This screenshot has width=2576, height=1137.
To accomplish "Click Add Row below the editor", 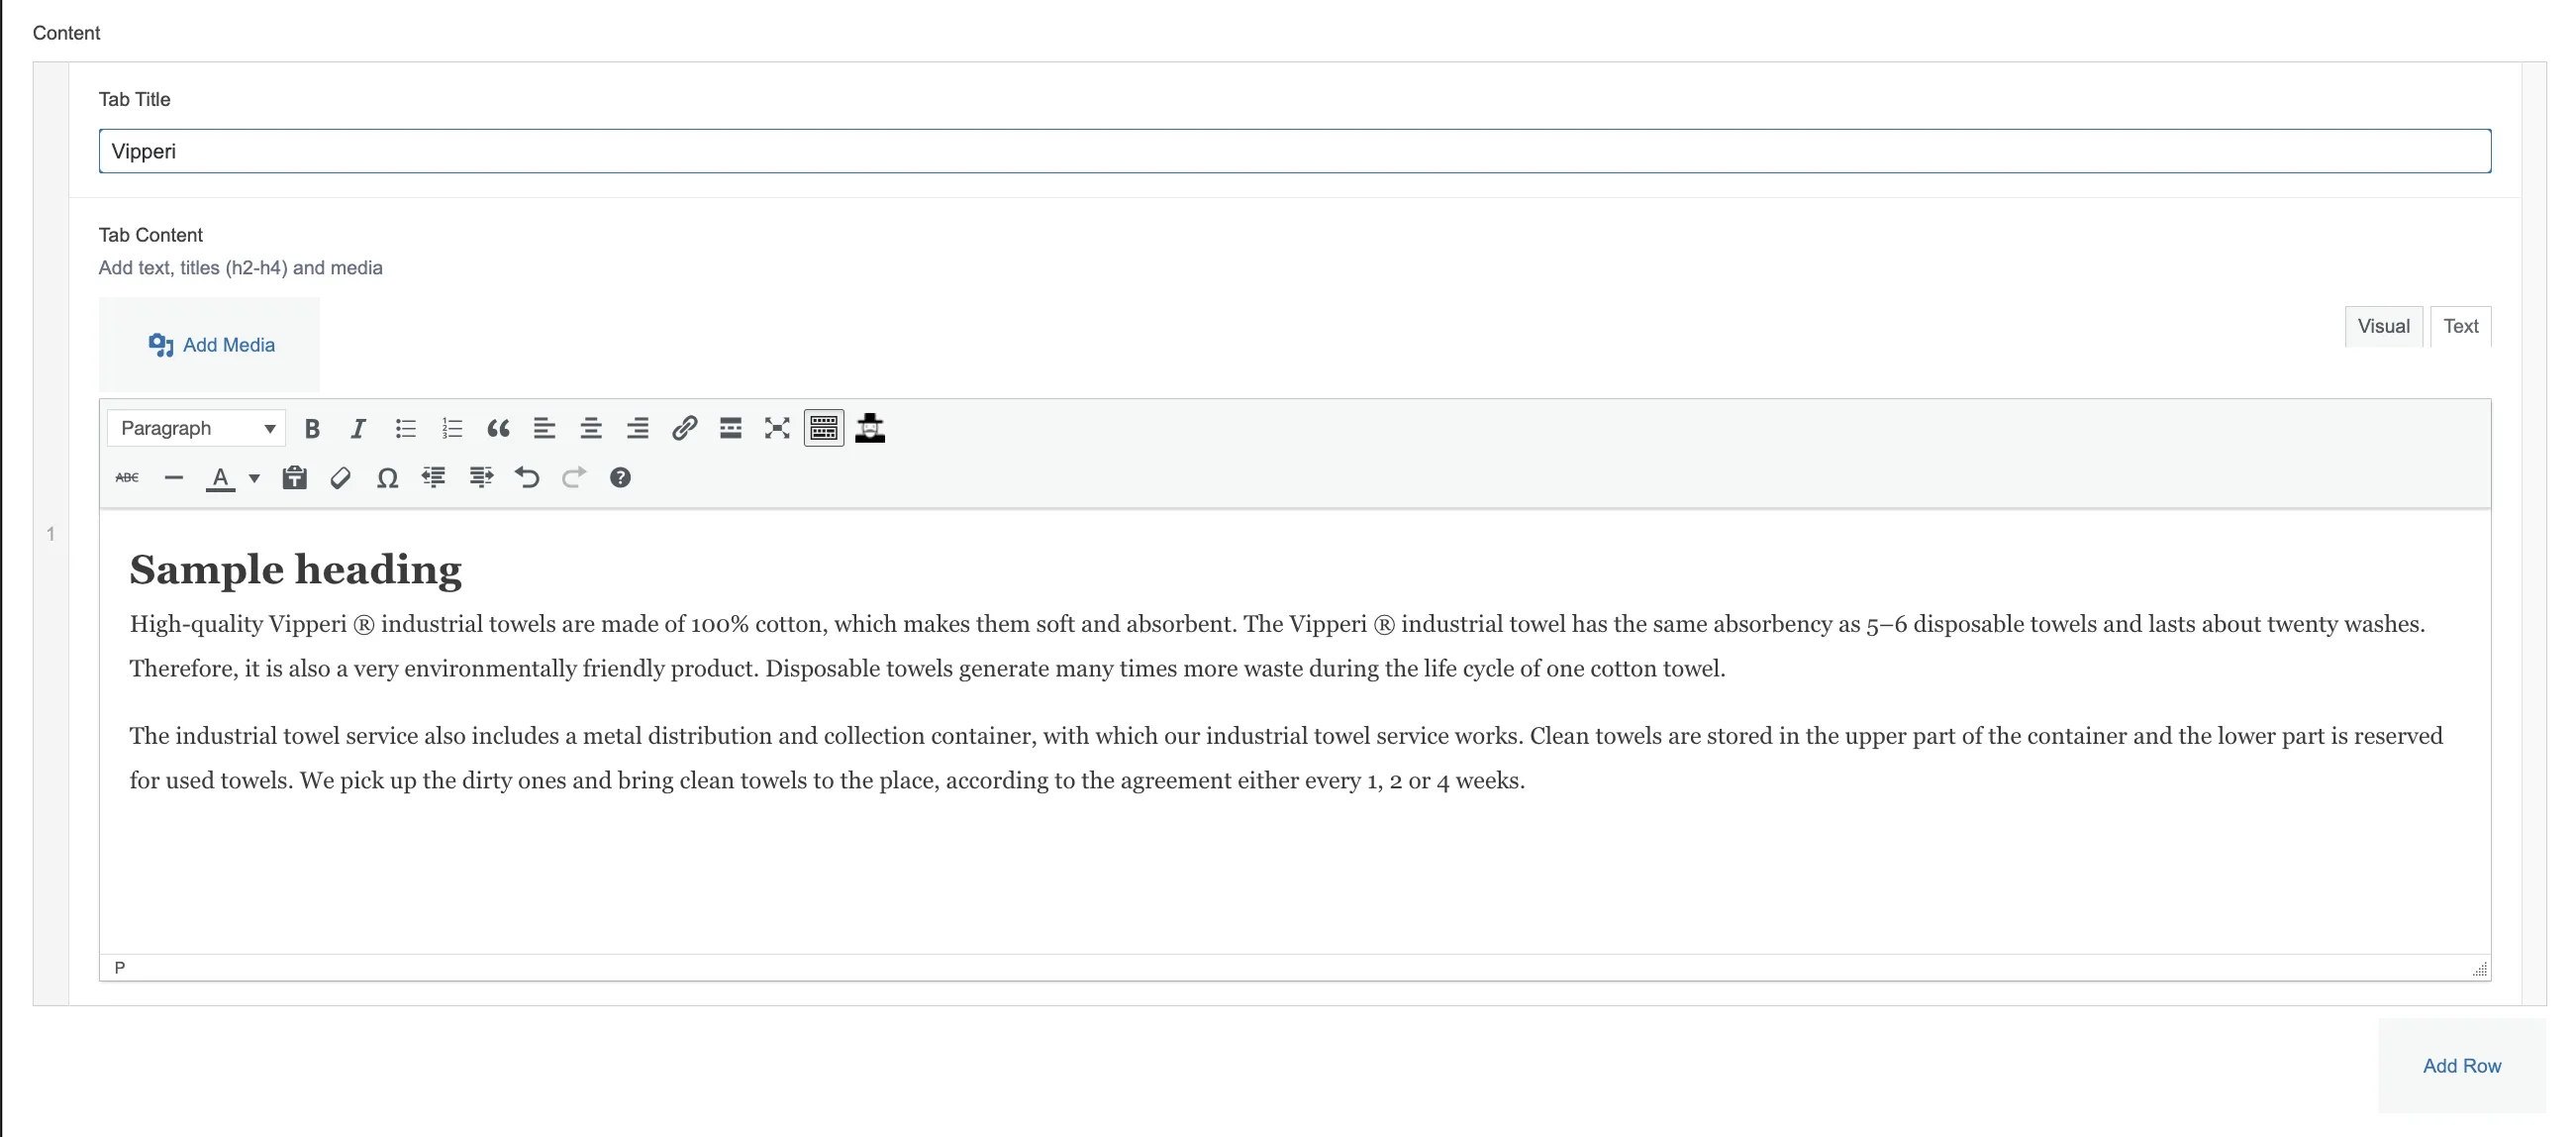I will click(2460, 1065).
